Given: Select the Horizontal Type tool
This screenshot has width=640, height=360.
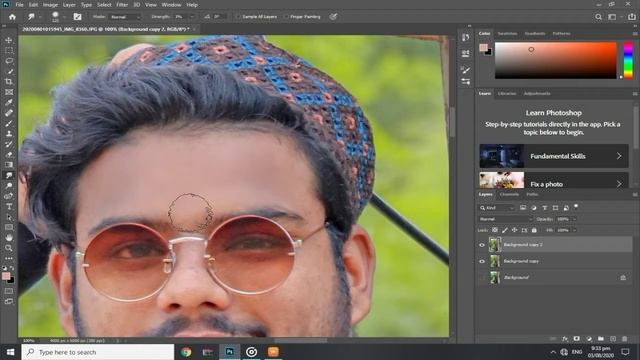Looking at the screenshot, I should point(9,207).
